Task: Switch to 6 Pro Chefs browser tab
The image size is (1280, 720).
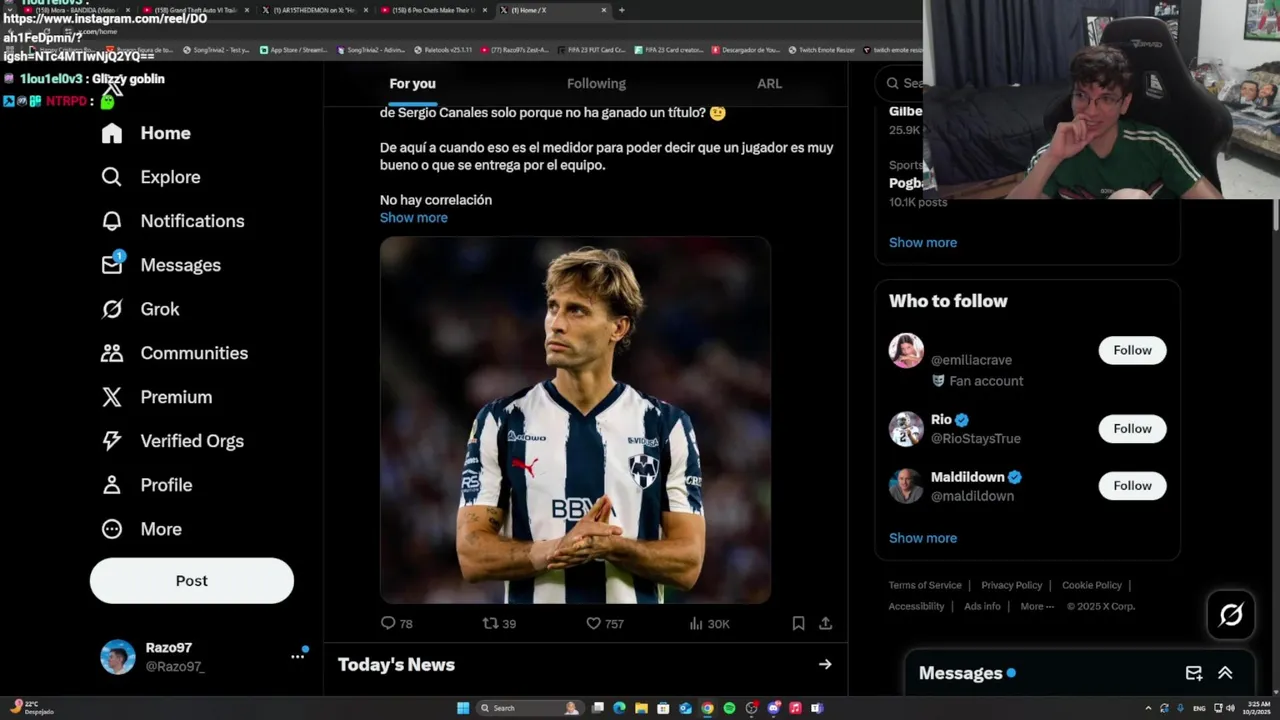Action: point(433,10)
